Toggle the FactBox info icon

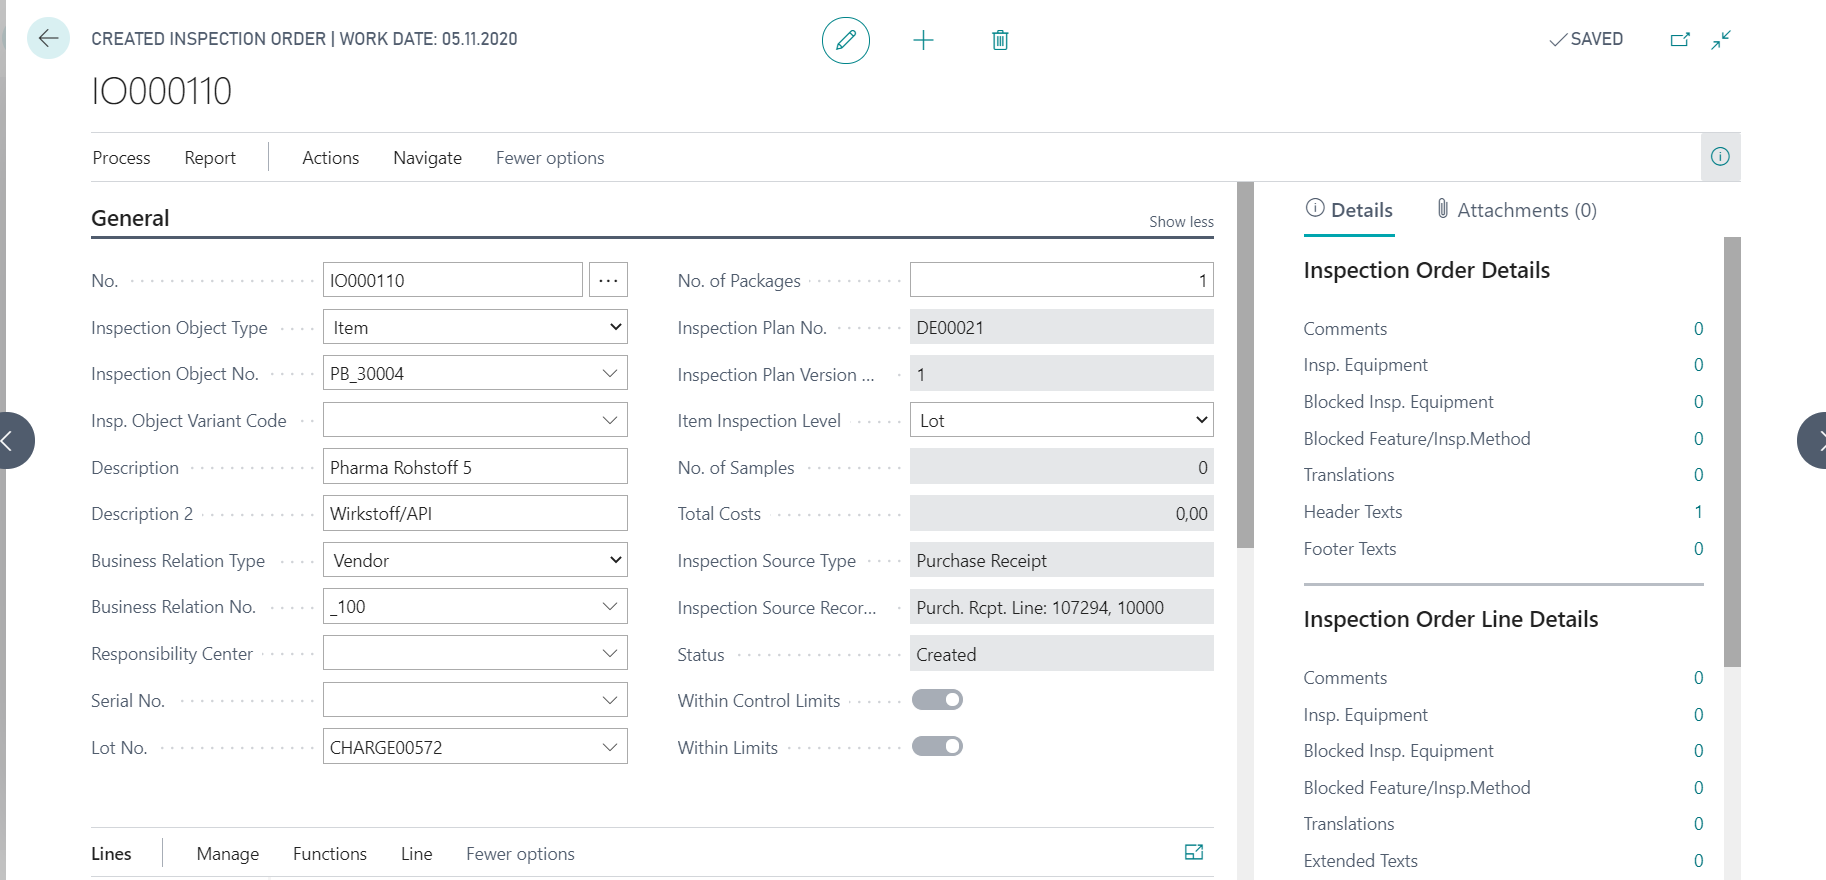pyautogui.click(x=1720, y=157)
